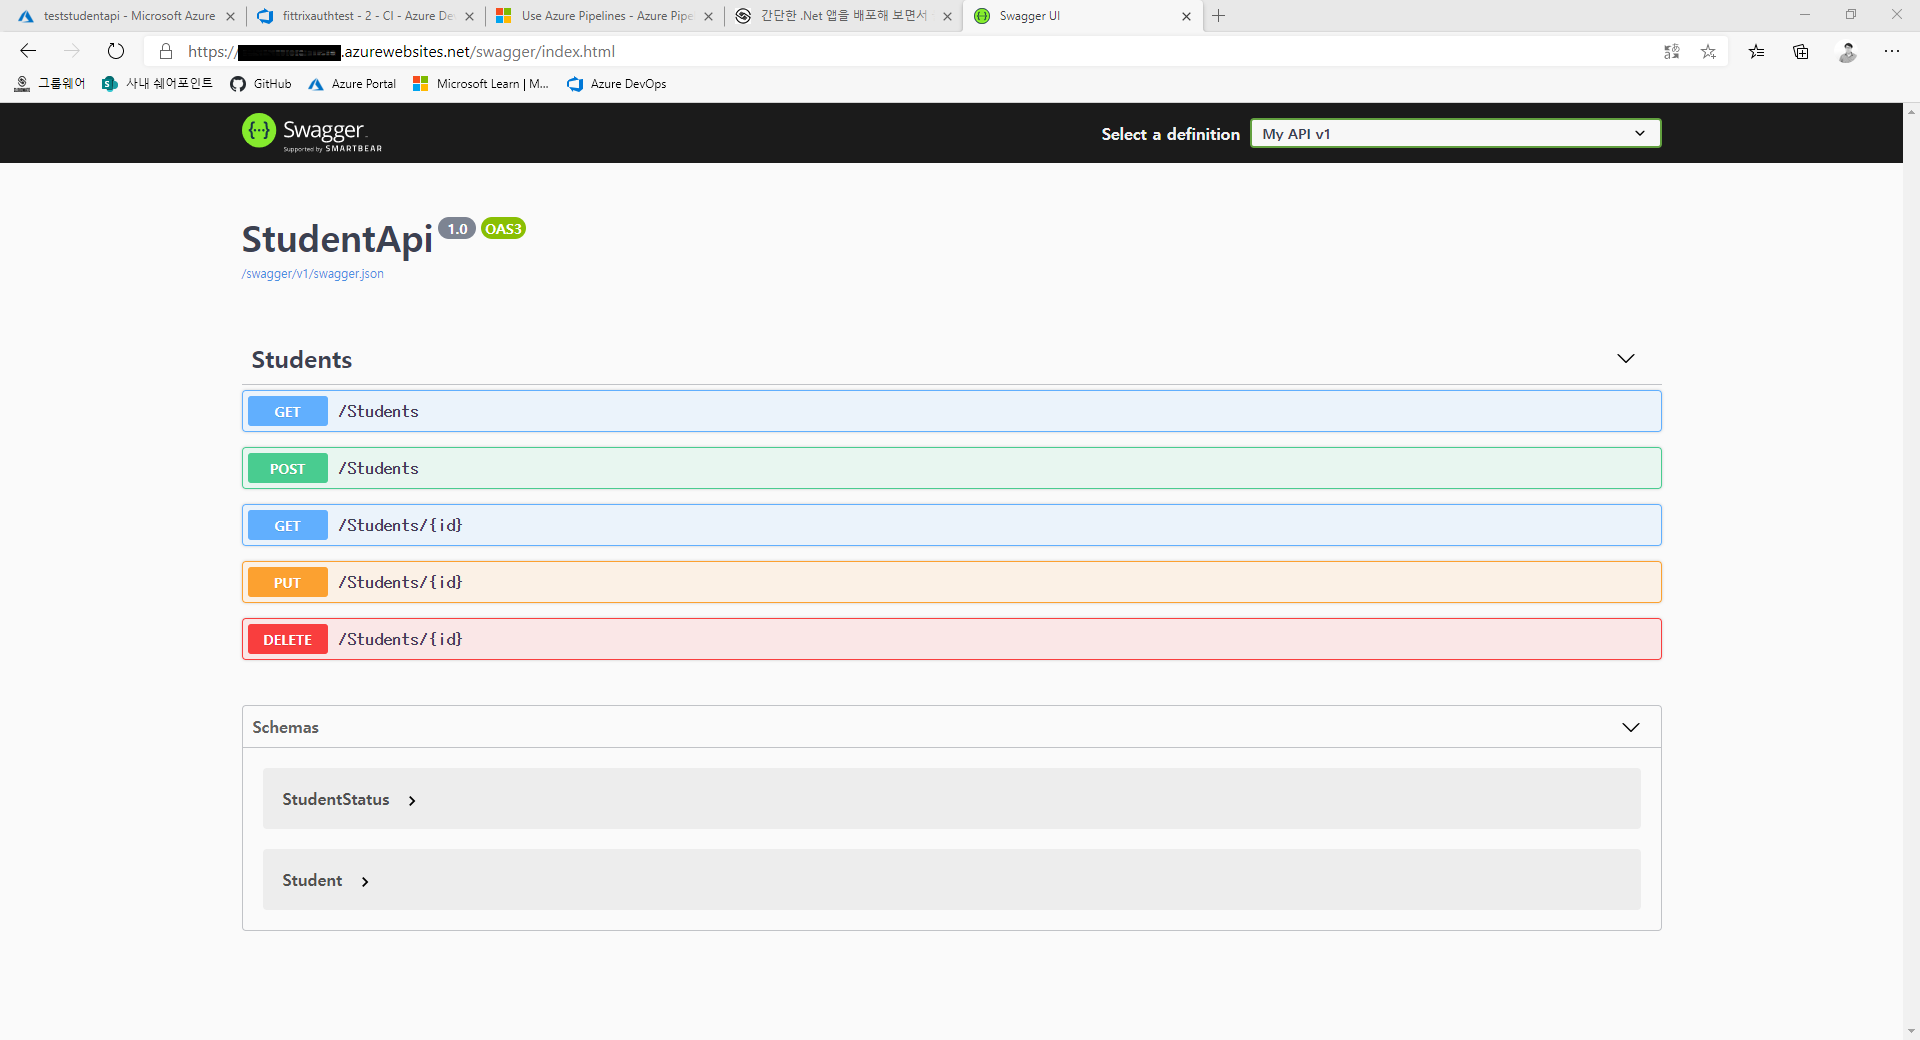Image resolution: width=1920 pixels, height=1040 pixels.
Task: Click the user profile avatar icon
Action: click(x=1847, y=52)
